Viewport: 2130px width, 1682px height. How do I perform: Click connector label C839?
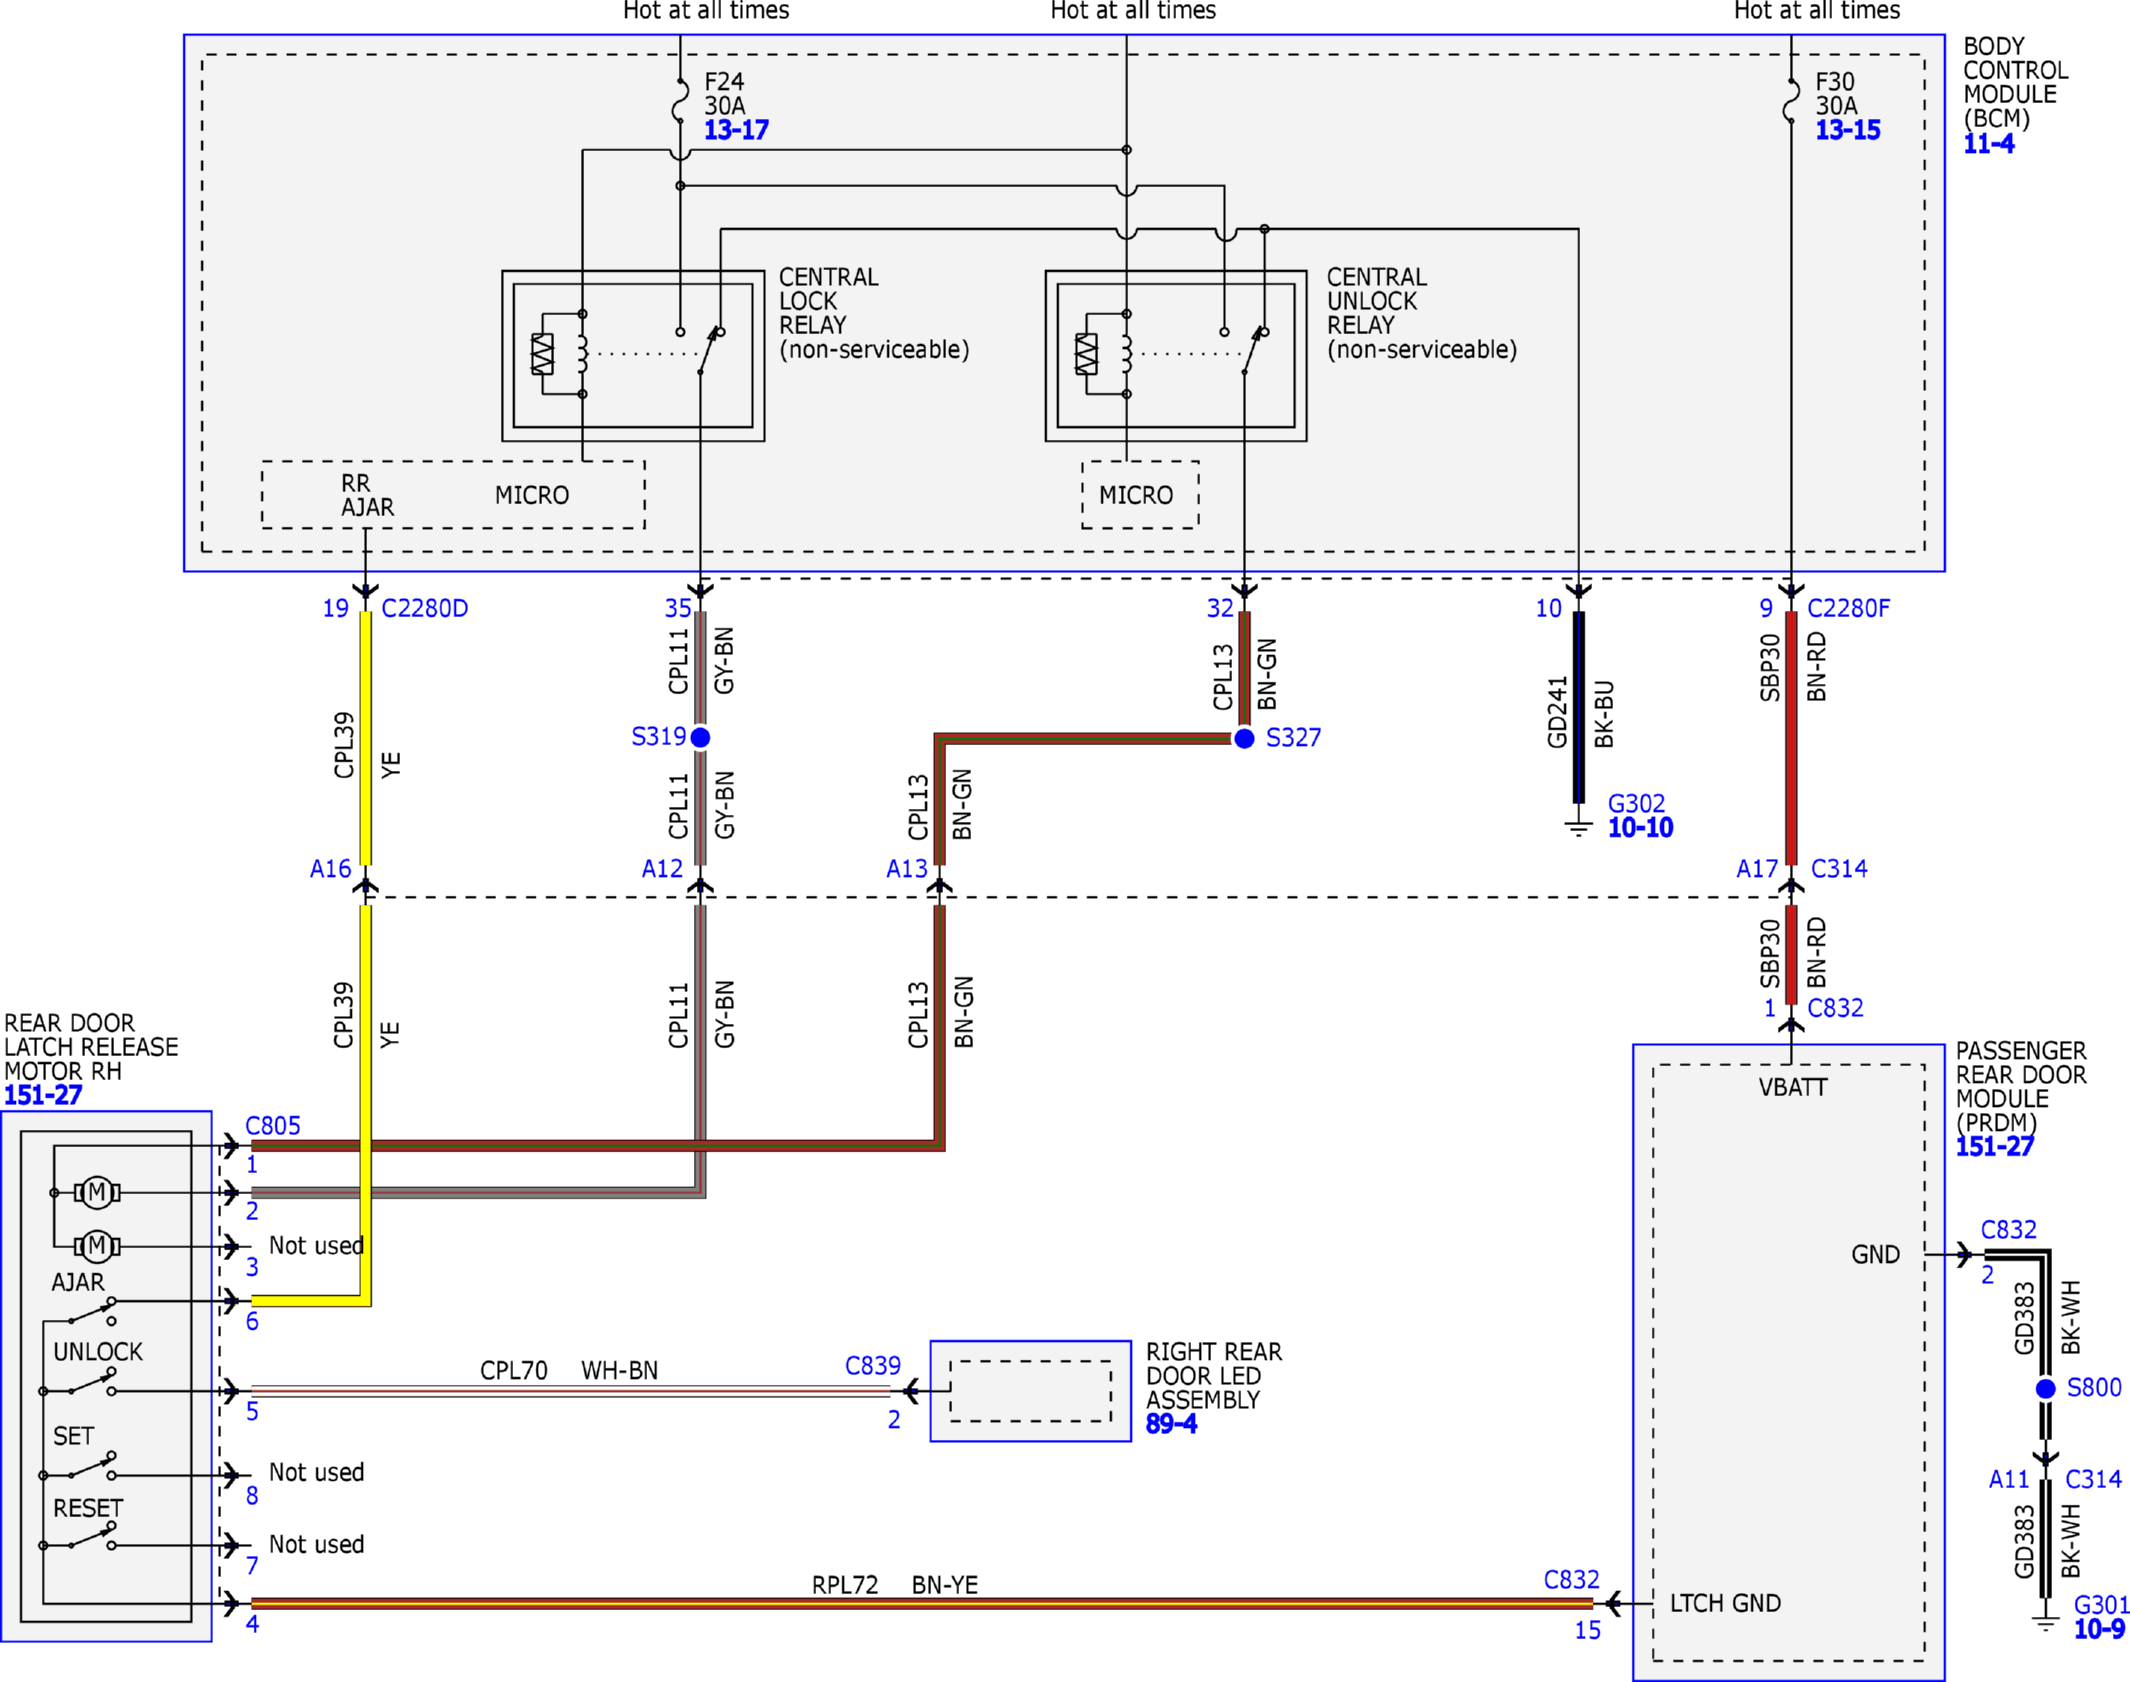tap(873, 1366)
